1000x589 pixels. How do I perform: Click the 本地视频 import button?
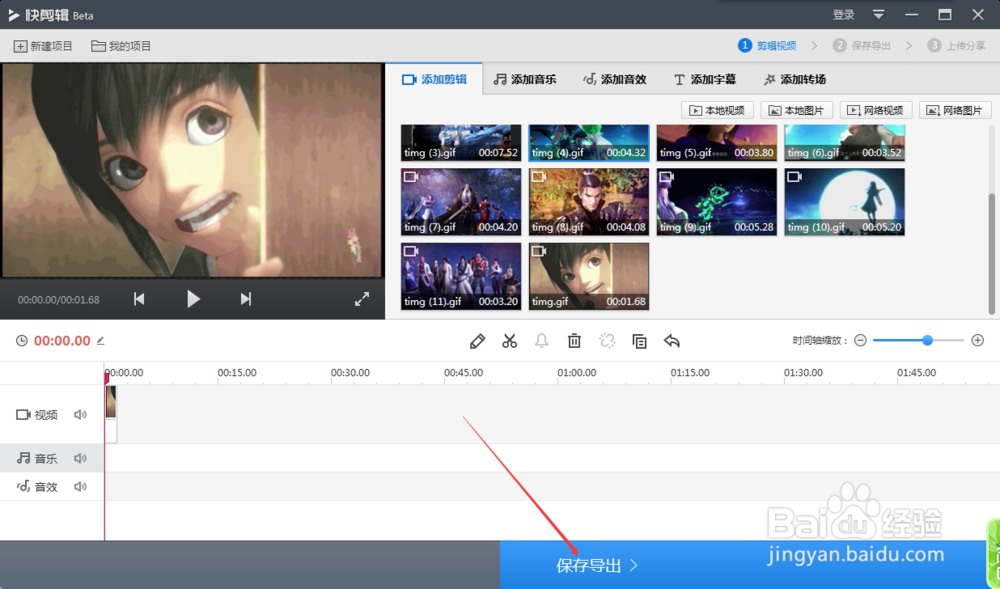coord(717,110)
